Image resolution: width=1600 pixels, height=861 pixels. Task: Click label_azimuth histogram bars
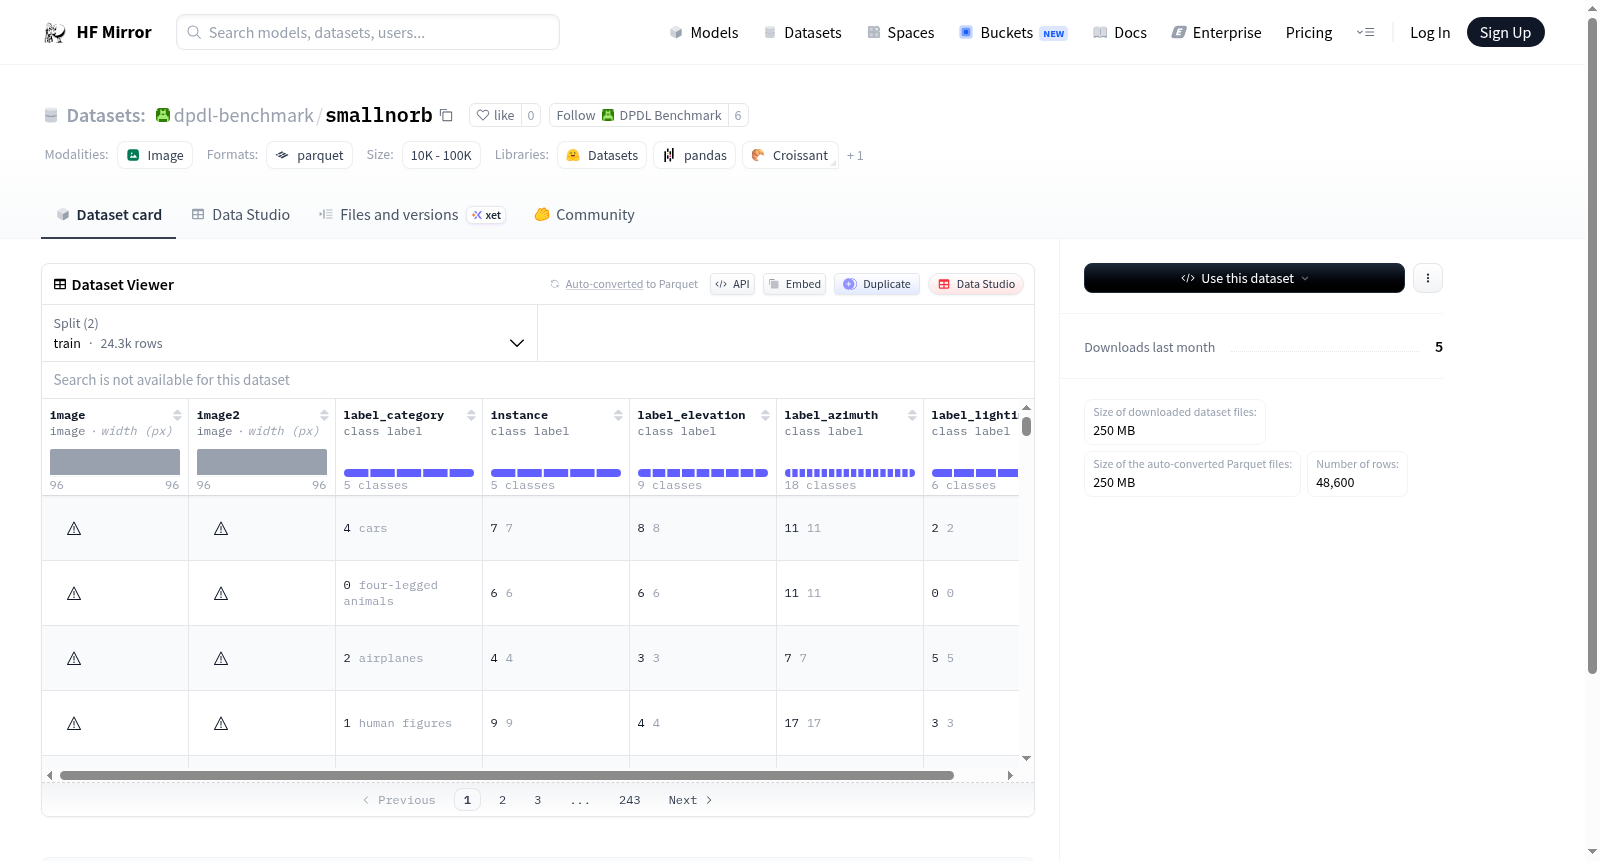[x=850, y=473]
